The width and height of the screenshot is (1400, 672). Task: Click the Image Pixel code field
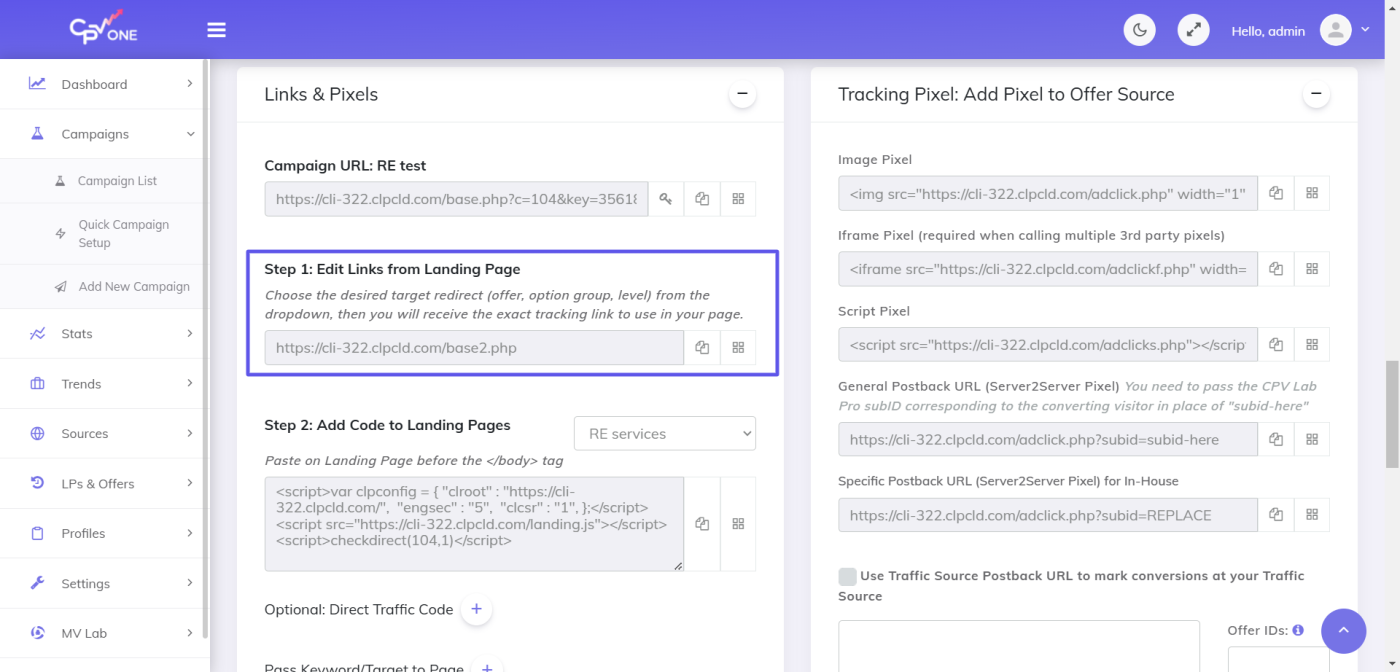pos(1048,193)
